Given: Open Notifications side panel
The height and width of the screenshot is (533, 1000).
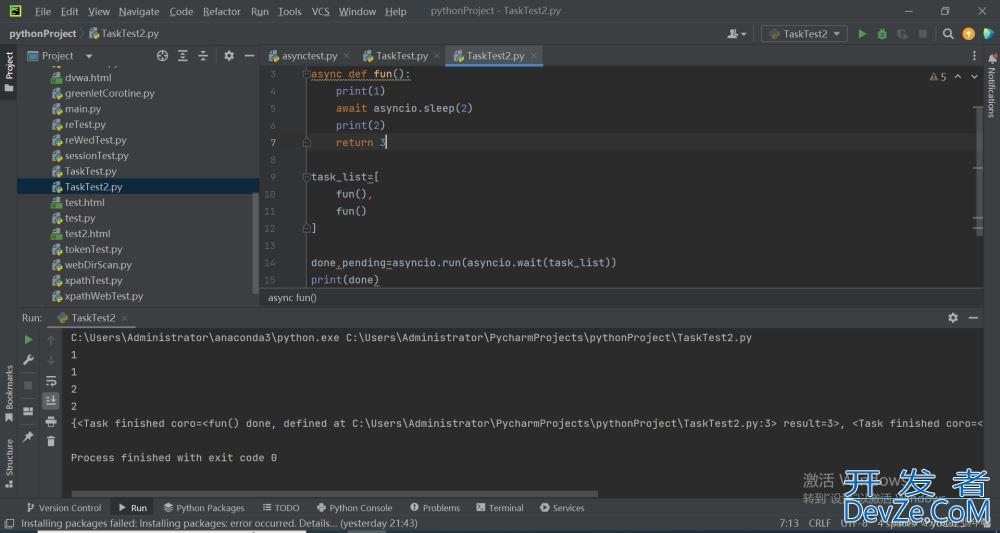Looking at the screenshot, I should point(992,86).
